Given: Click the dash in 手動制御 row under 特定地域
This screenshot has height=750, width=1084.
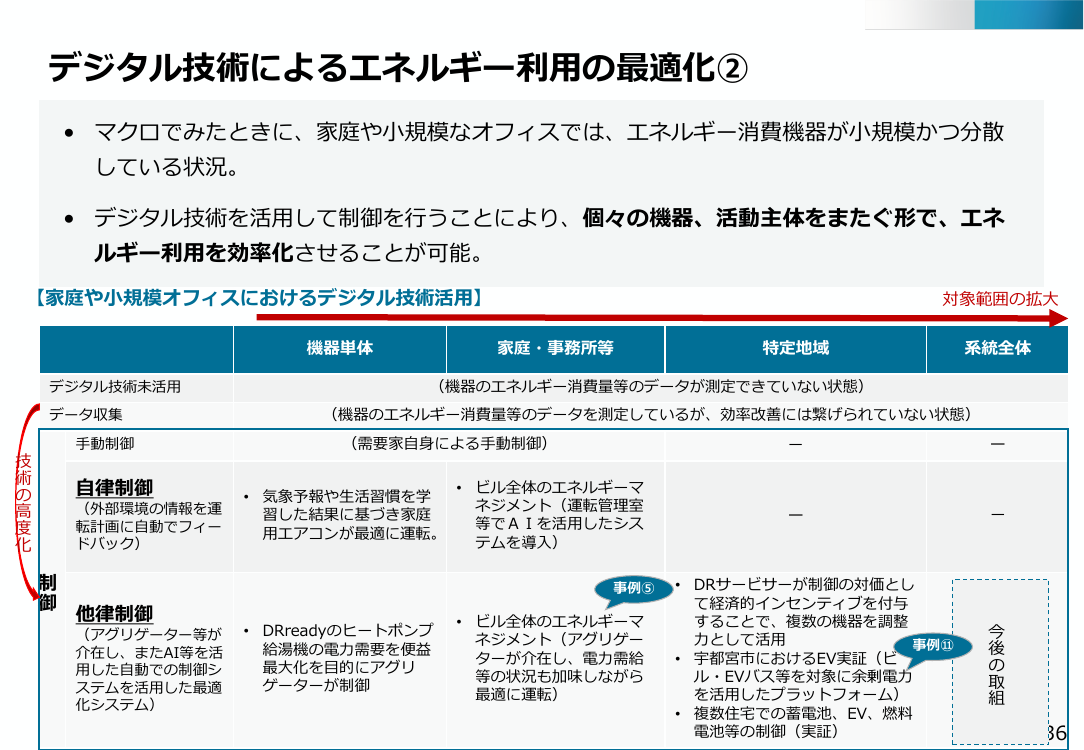Looking at the screenshot, I should click(x=796, y=444).
